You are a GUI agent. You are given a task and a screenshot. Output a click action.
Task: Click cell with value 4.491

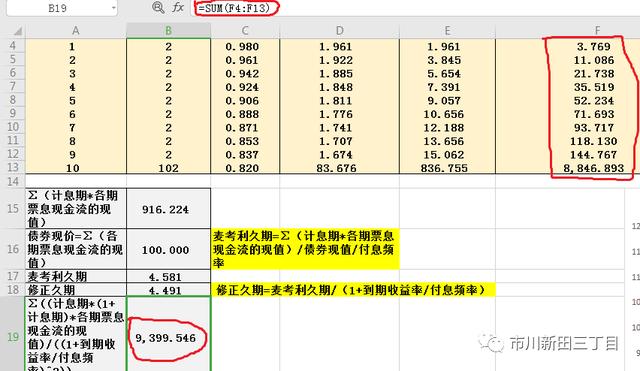[x=169, y=290]
